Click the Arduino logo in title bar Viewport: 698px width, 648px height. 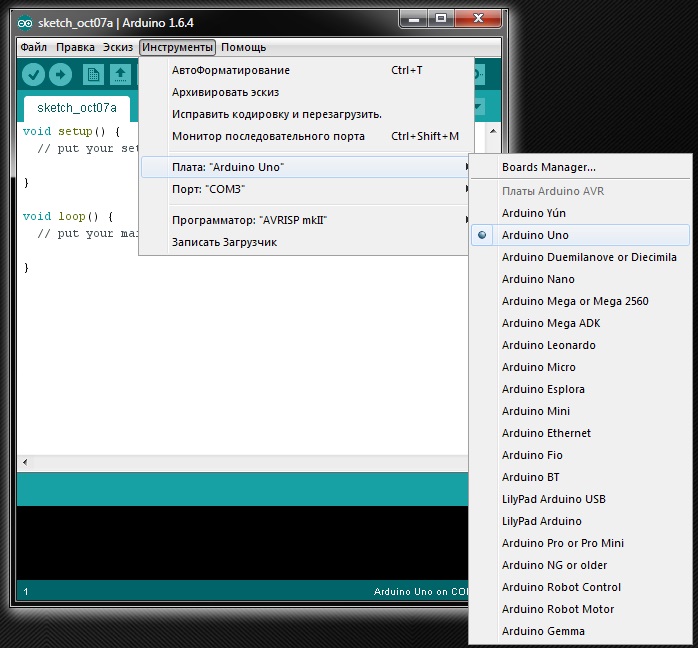pos(25,23)
